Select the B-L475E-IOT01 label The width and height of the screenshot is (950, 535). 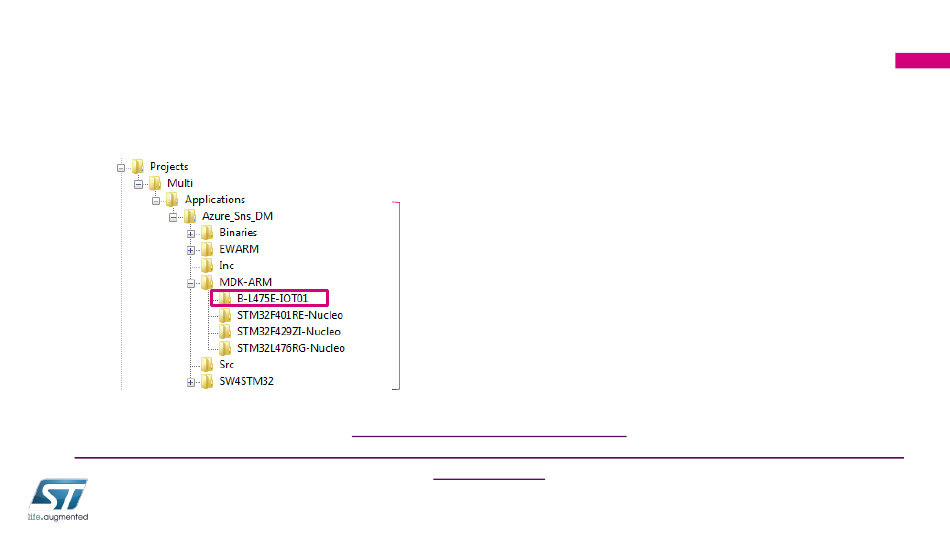[272, 299]
